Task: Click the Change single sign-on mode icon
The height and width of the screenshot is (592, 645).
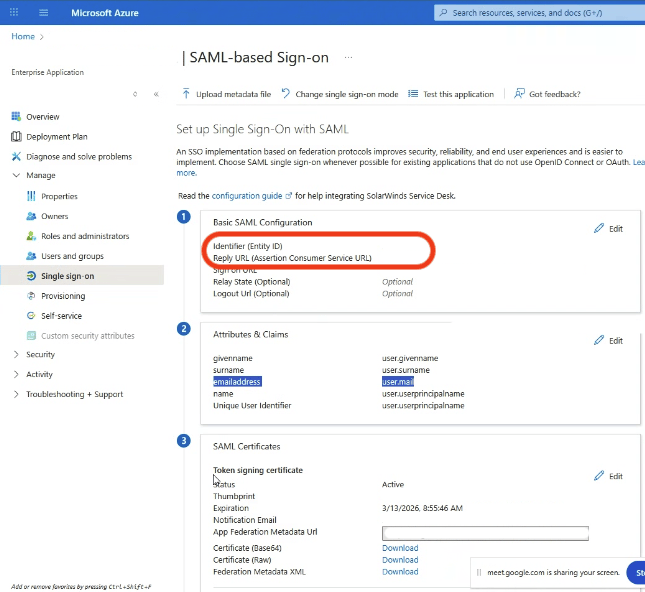Action: tap(285, 94)
